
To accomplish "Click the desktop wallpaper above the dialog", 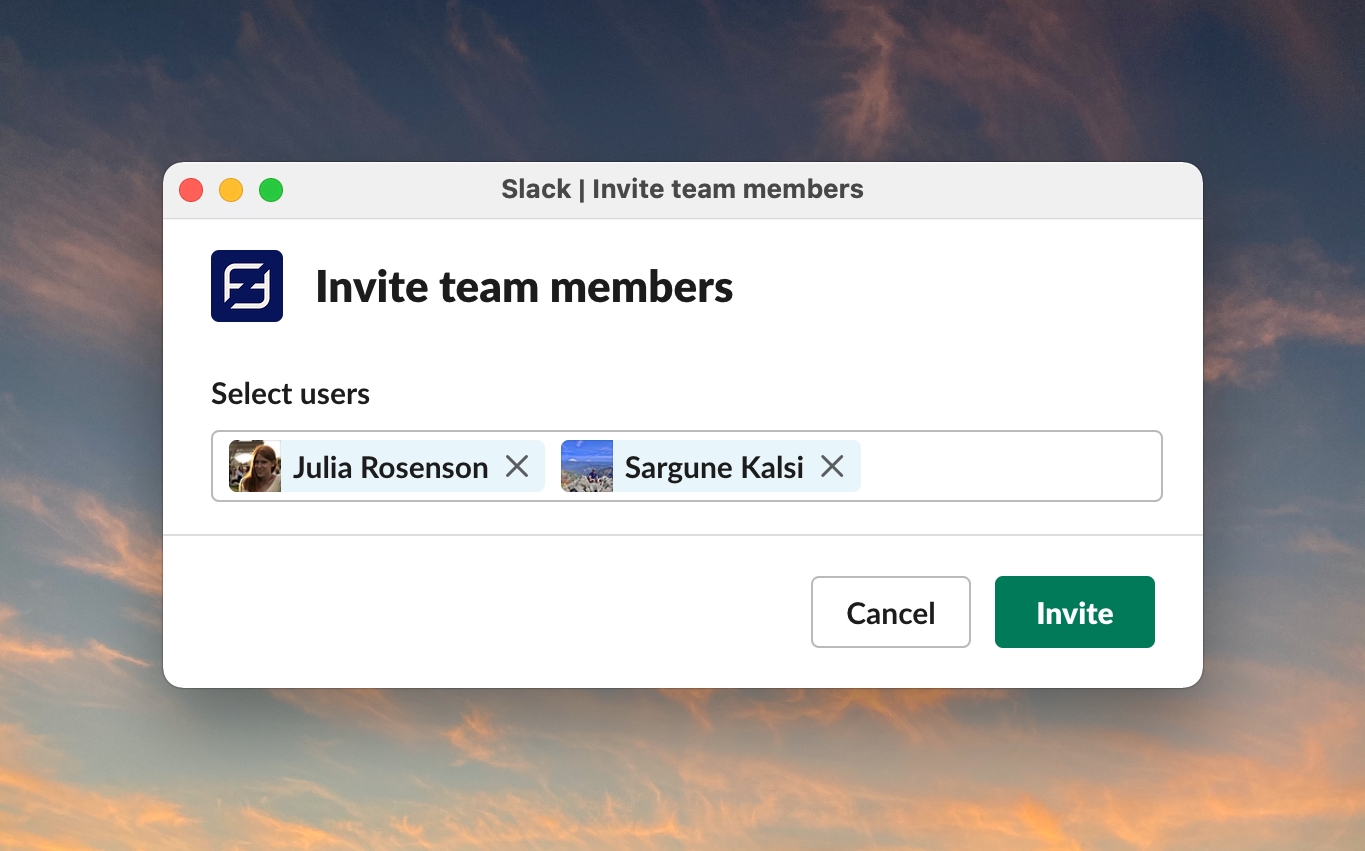I will click(x=682, y=80).
